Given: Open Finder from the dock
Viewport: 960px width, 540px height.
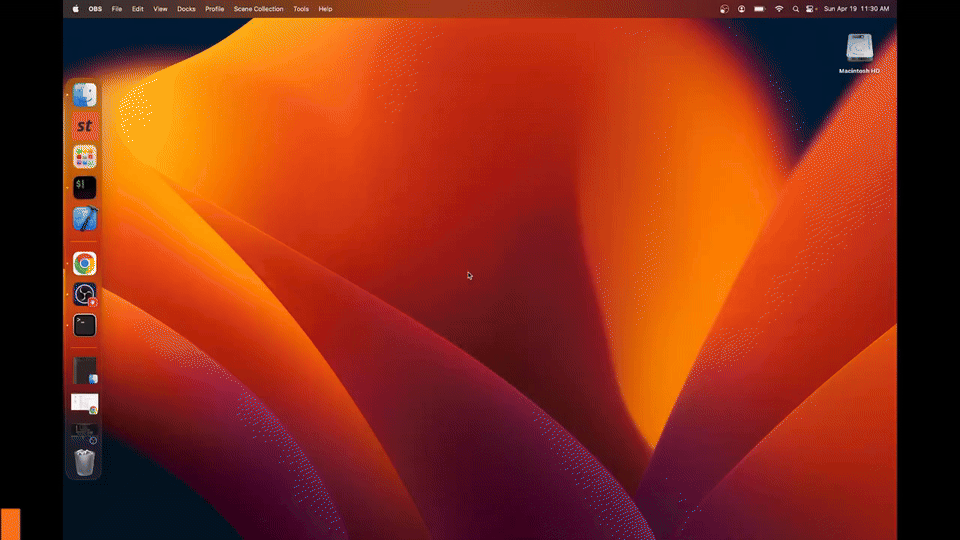Looking at the screenshot, I should [x=85, y=96].
